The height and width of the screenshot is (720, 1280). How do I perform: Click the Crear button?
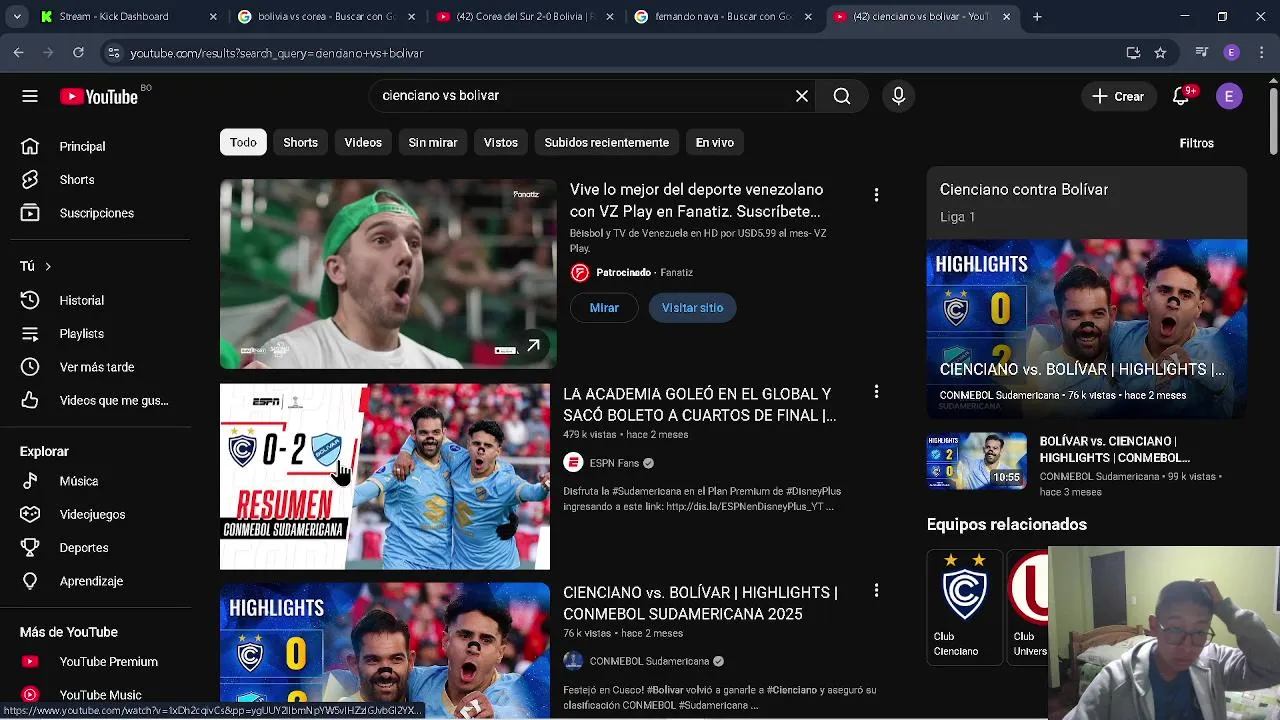click(x=1118, y=96)
